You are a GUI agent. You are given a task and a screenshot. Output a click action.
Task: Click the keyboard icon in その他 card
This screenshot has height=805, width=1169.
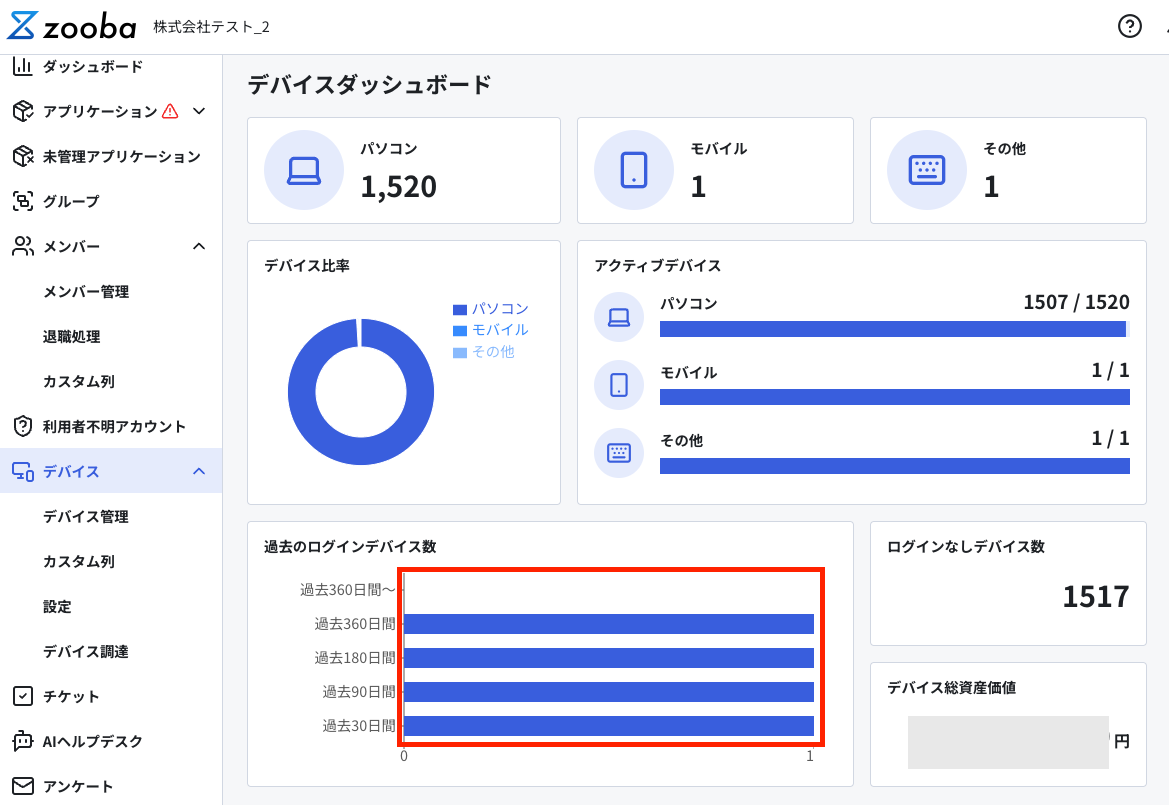(x=927, y=170)
